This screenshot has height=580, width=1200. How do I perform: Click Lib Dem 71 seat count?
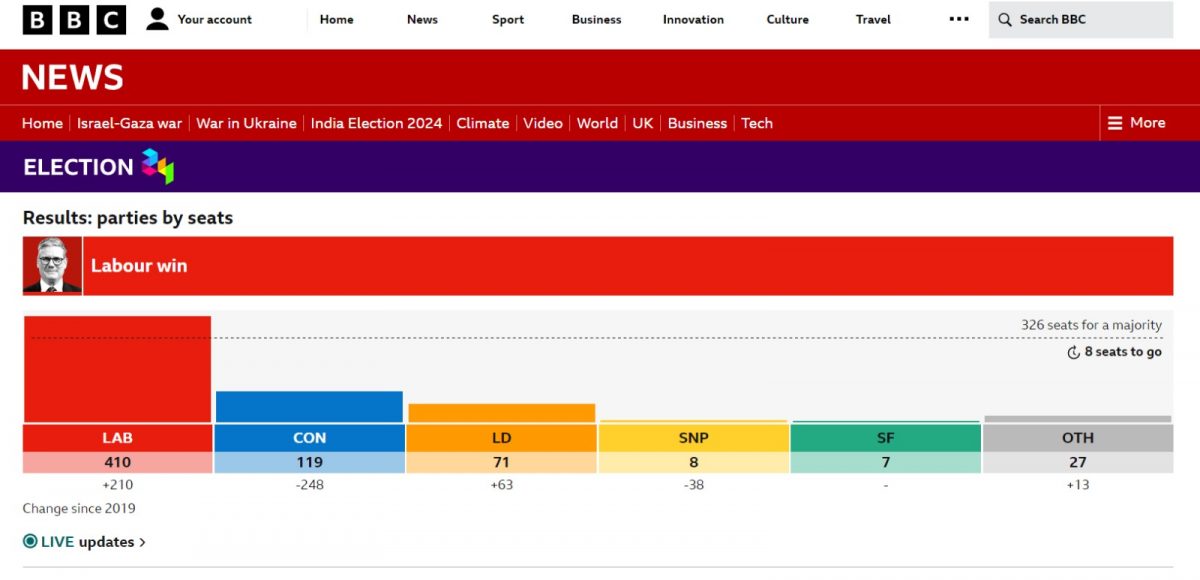point(502,463)
